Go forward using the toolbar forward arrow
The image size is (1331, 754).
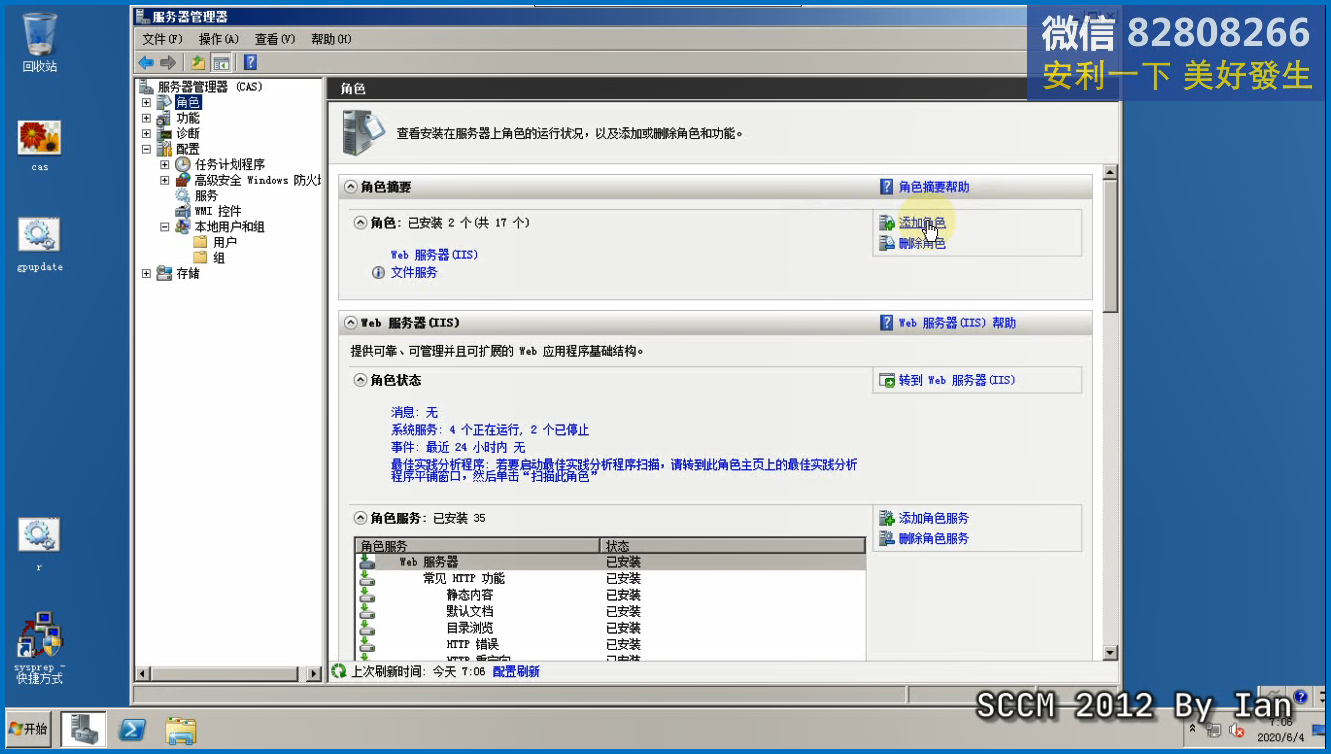(x=167, y=62)
